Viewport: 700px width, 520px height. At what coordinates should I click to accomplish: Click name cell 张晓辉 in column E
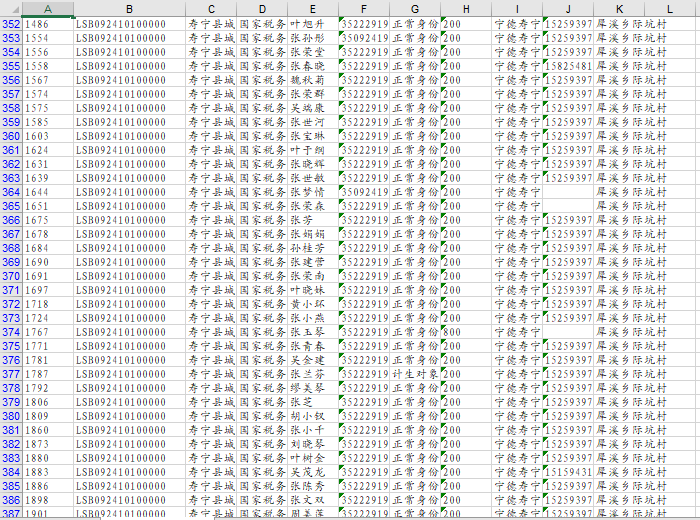[x=313, y=164]
